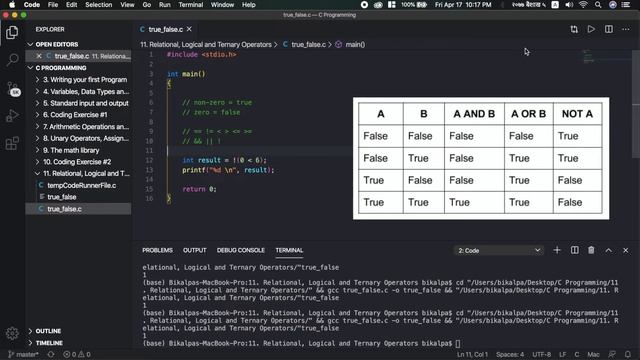Viewport: 640px width, 360px height.
Task: Expand the Timeline section
Action: (78, 343)
